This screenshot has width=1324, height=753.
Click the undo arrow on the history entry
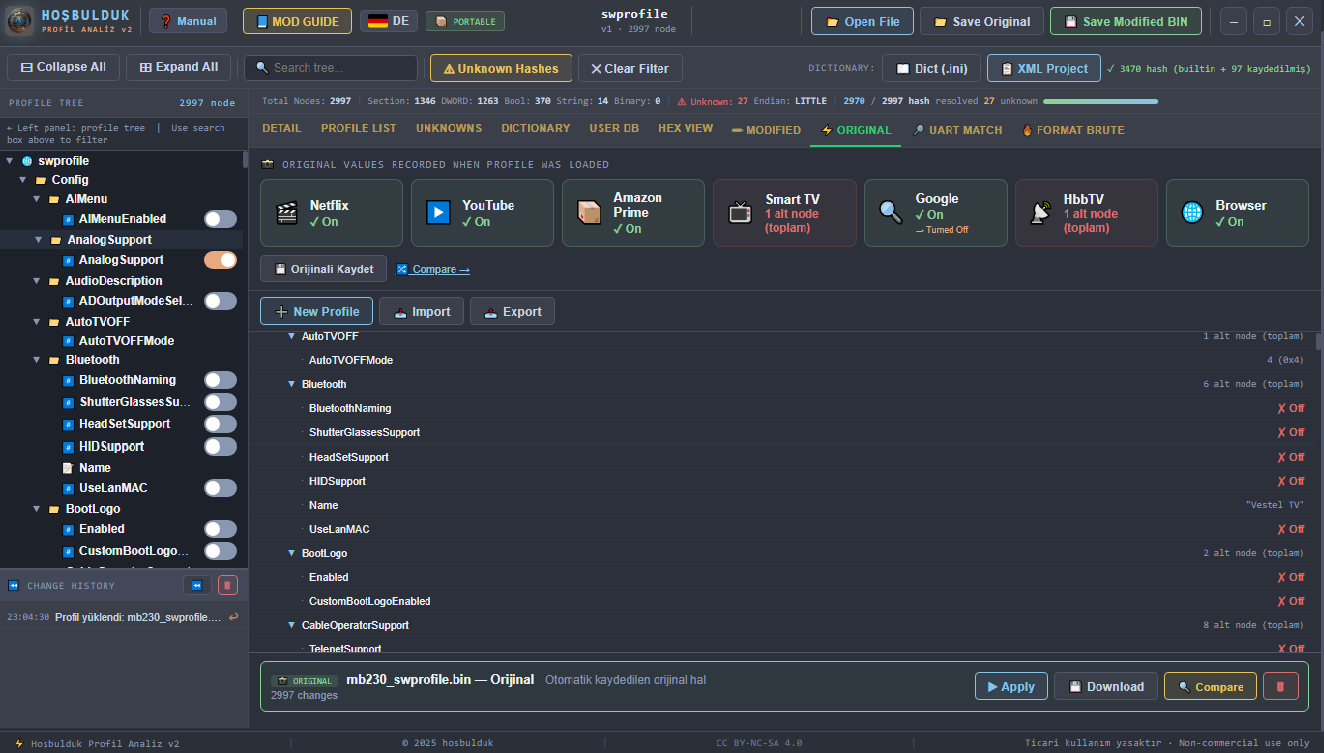coord(233,617)
